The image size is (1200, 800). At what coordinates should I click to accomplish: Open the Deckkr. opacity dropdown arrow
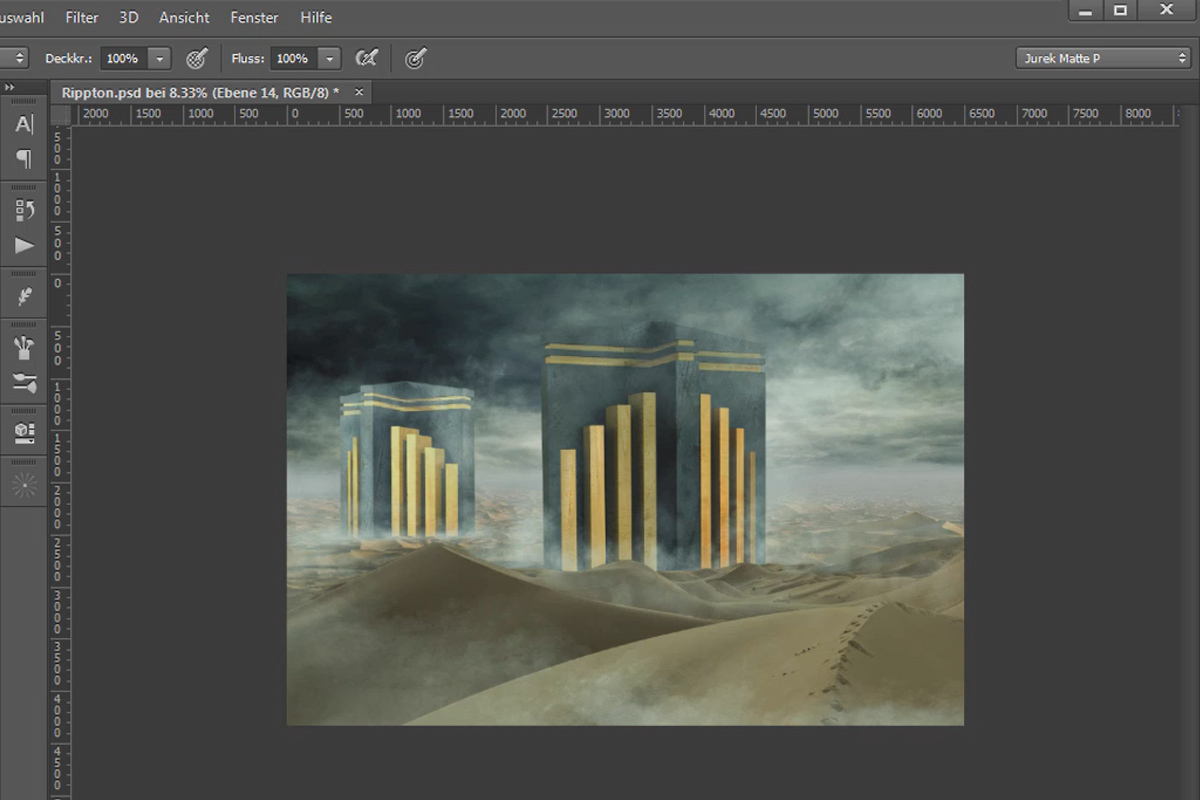160,58
